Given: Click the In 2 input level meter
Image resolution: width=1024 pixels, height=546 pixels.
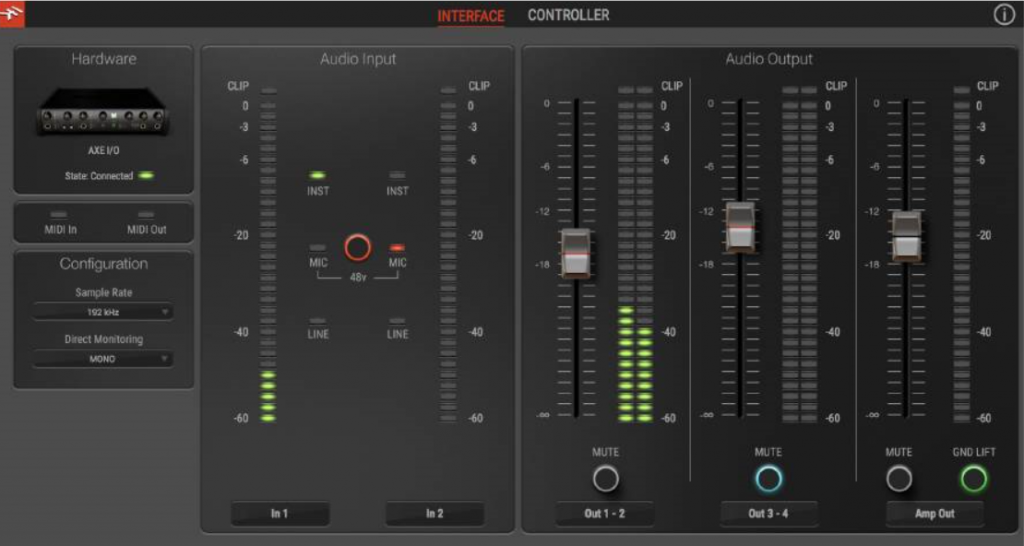Looking at the screenshot, I should click(448, 254).
